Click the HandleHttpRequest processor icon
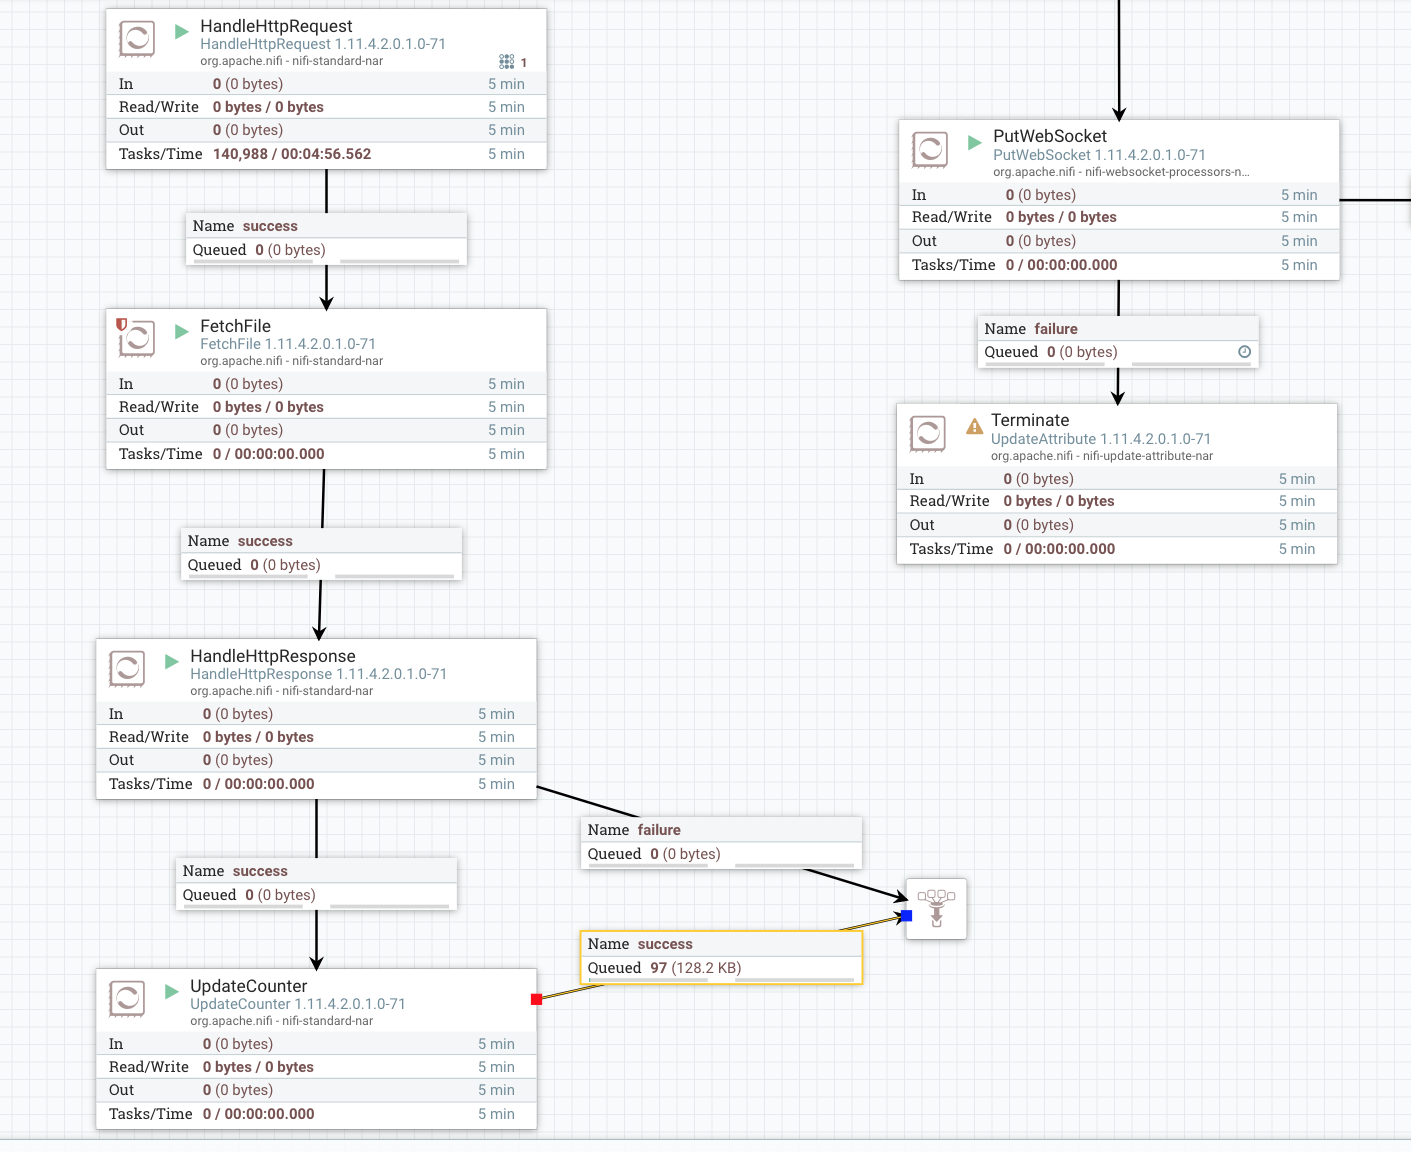Screen dimensions: 1411x1152 tap(137, 39)
